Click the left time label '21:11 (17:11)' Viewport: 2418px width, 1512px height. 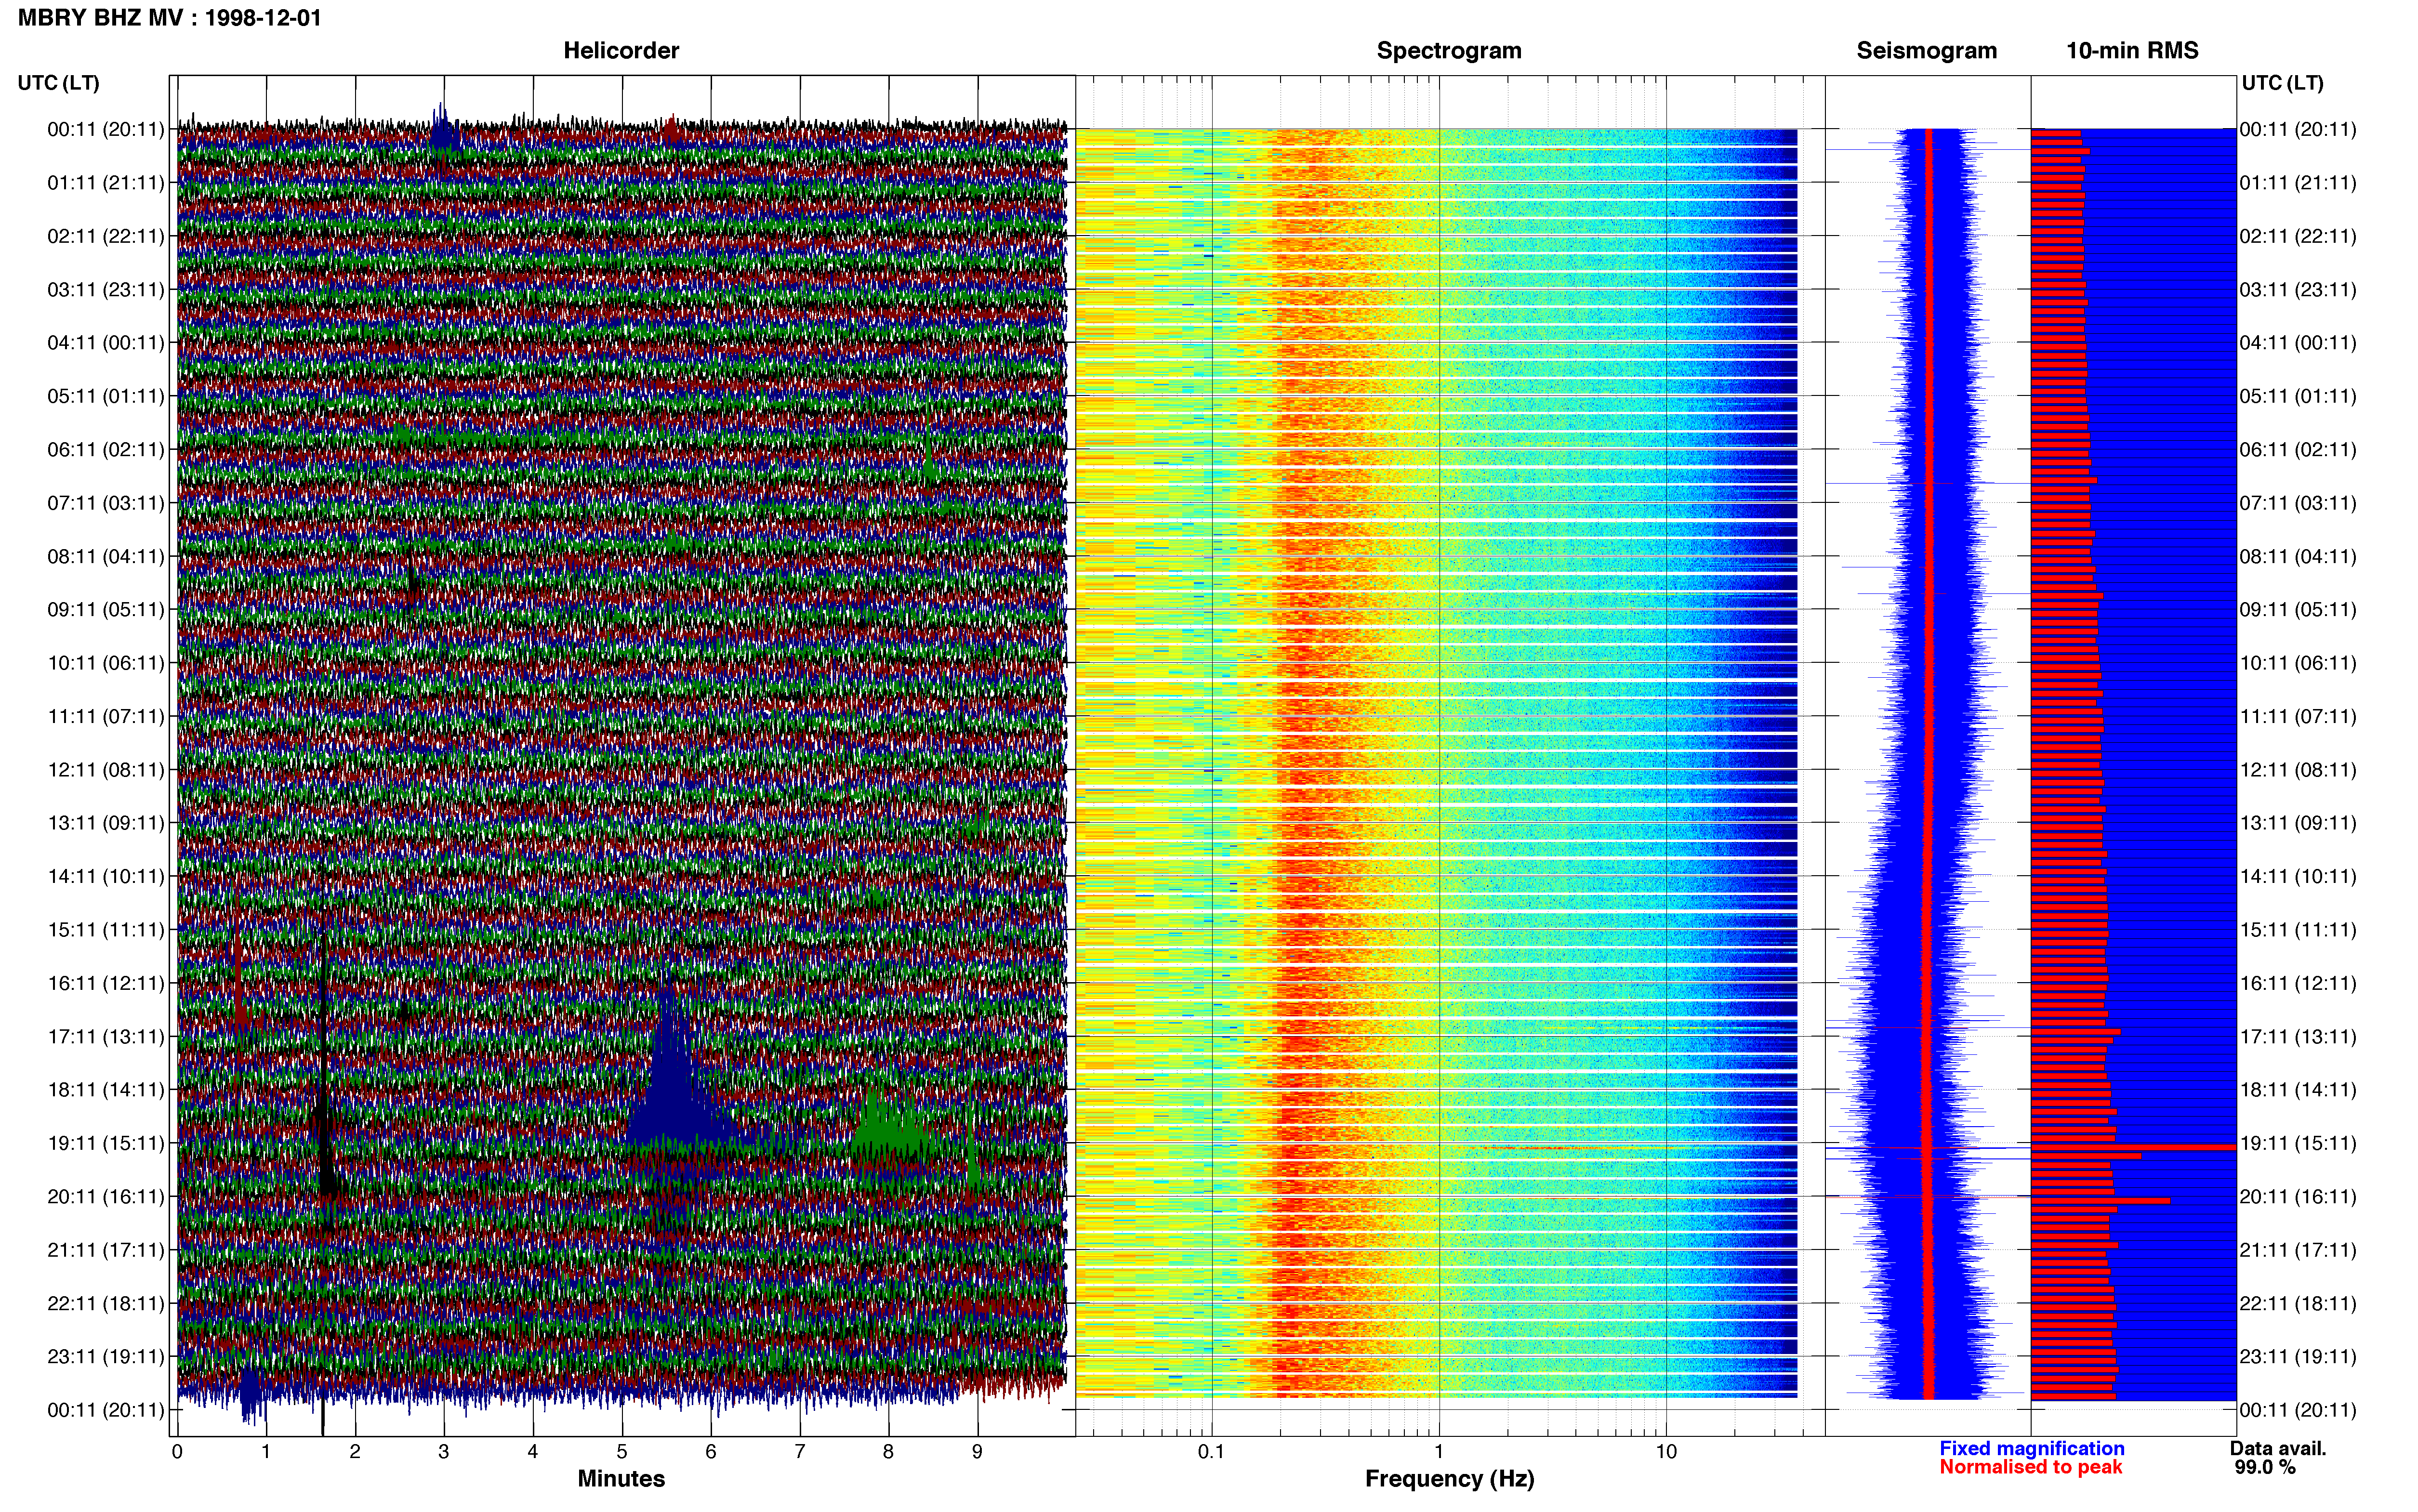(x=106, y=1250)
